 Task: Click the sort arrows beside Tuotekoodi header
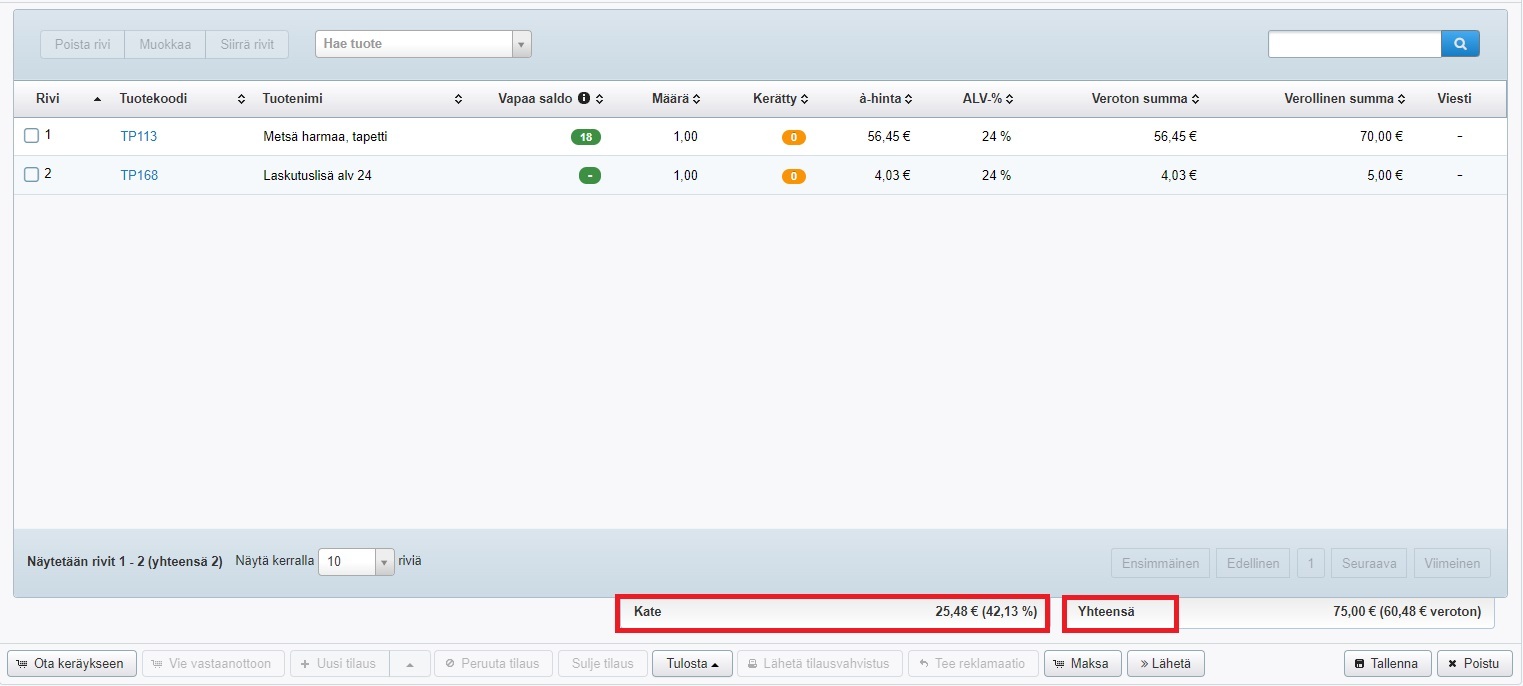tap(241, 99)
